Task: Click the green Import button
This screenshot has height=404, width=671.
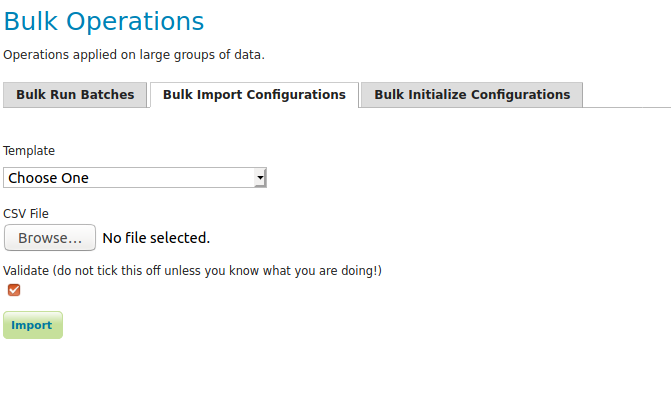Action: 32,325
